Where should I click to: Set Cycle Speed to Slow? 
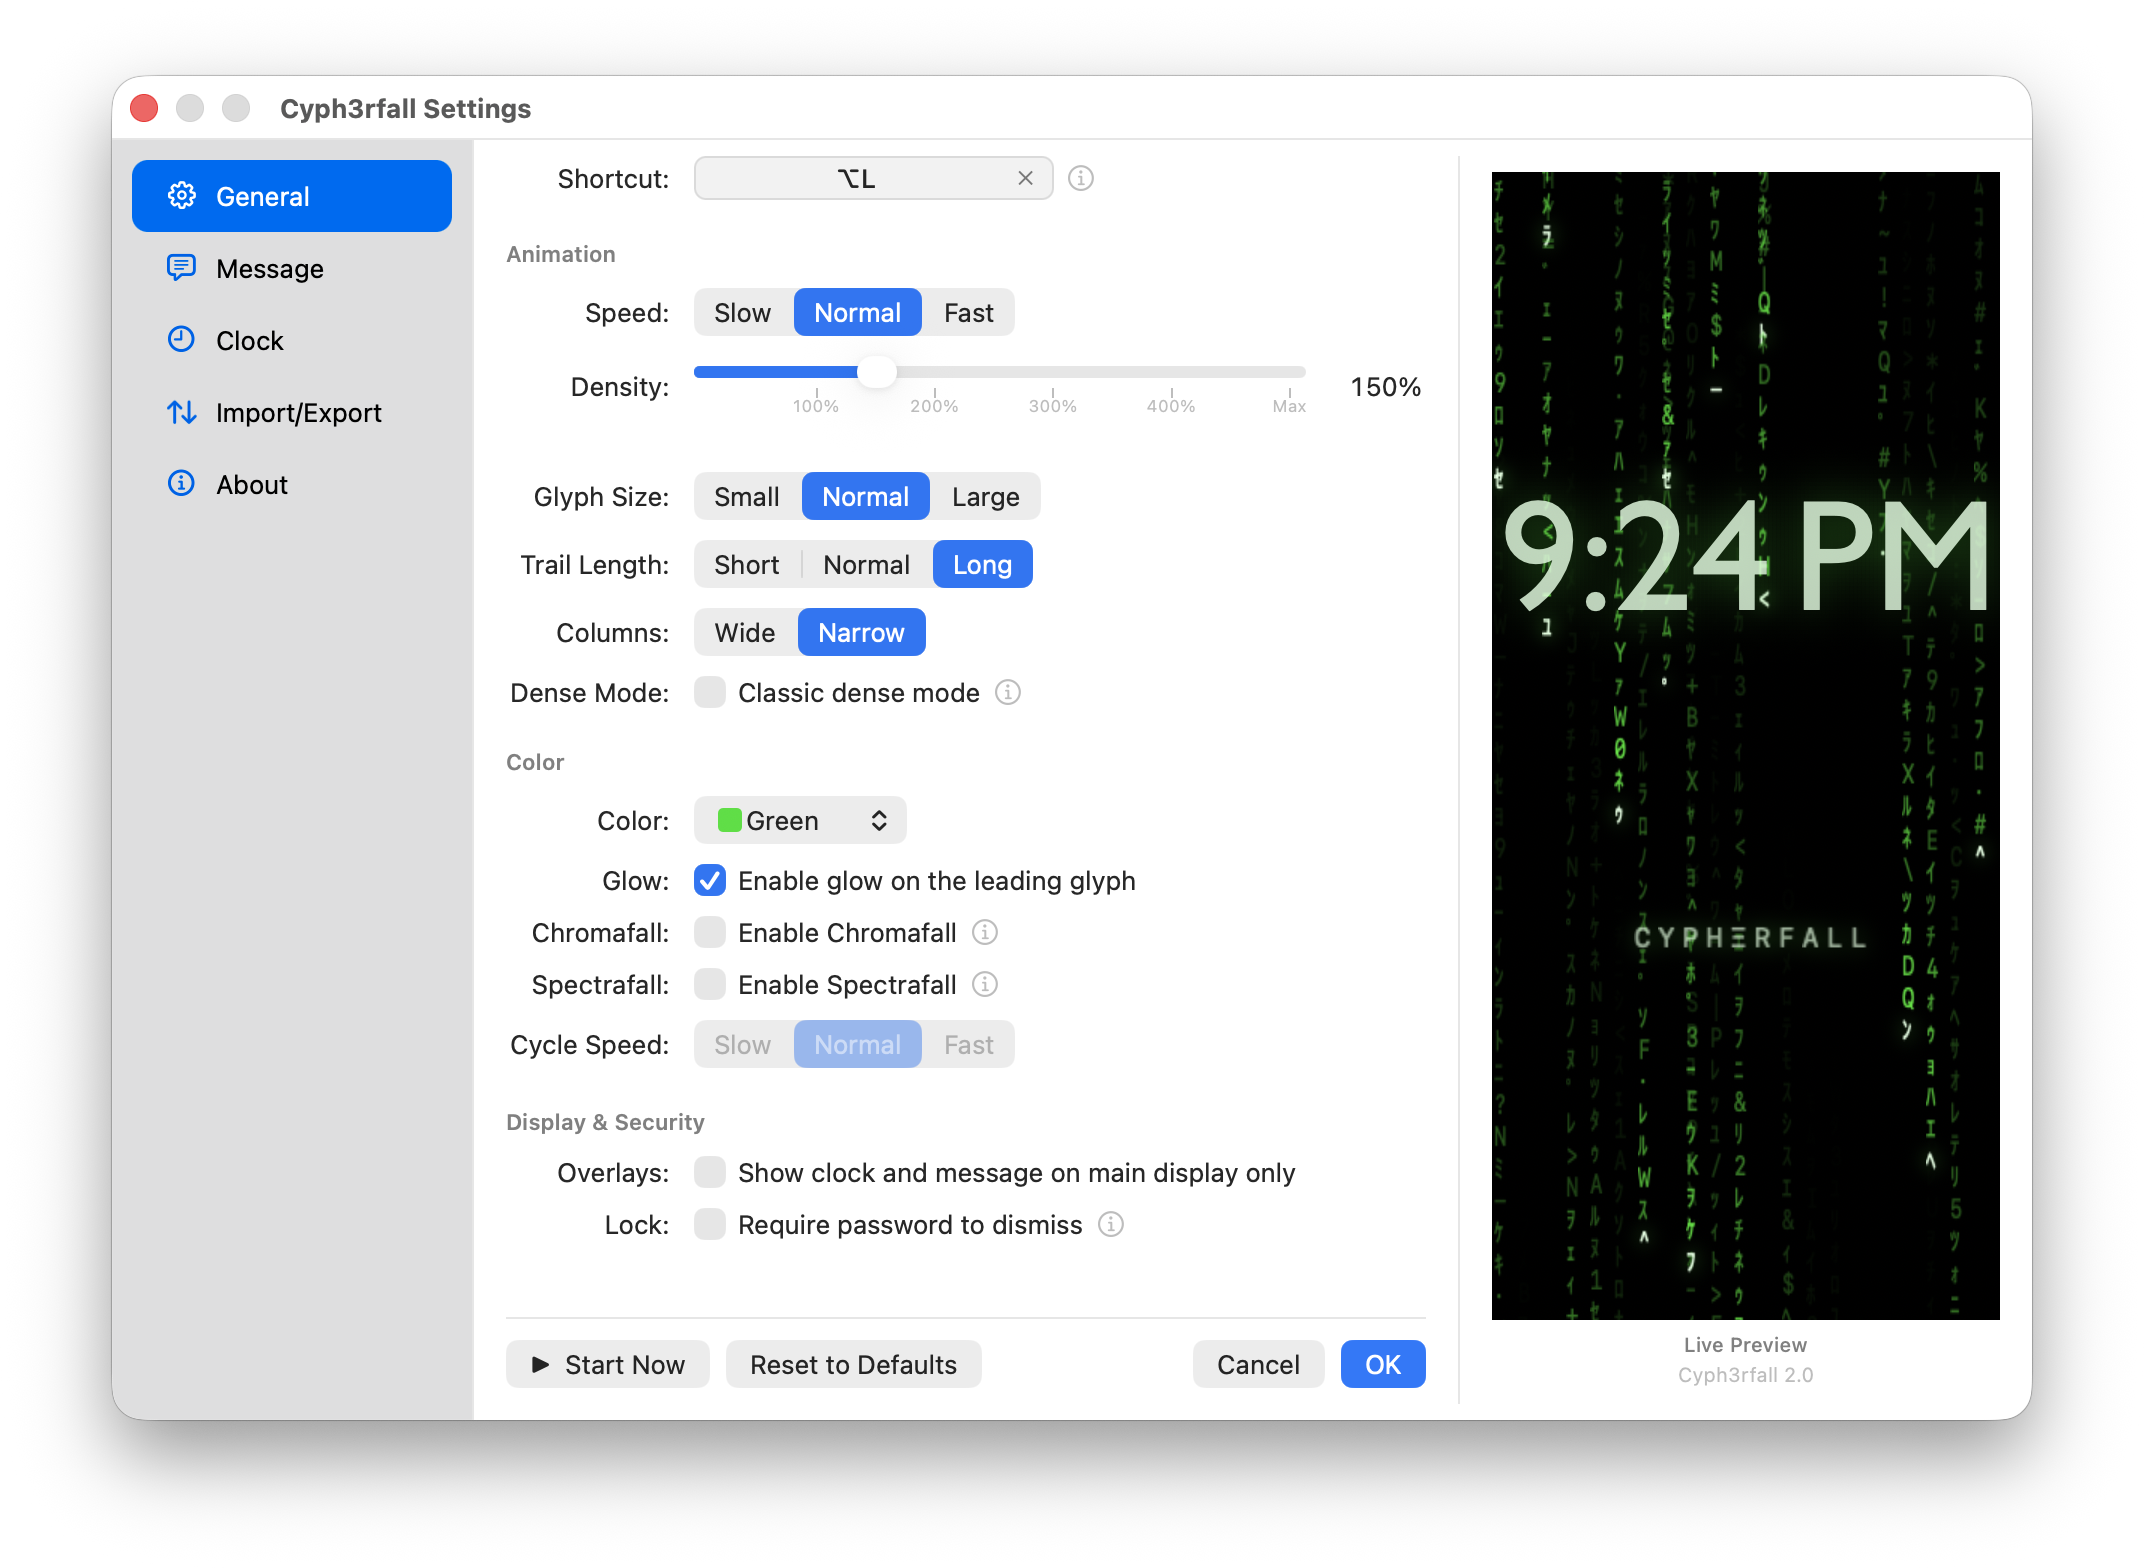click(743, 1044)
